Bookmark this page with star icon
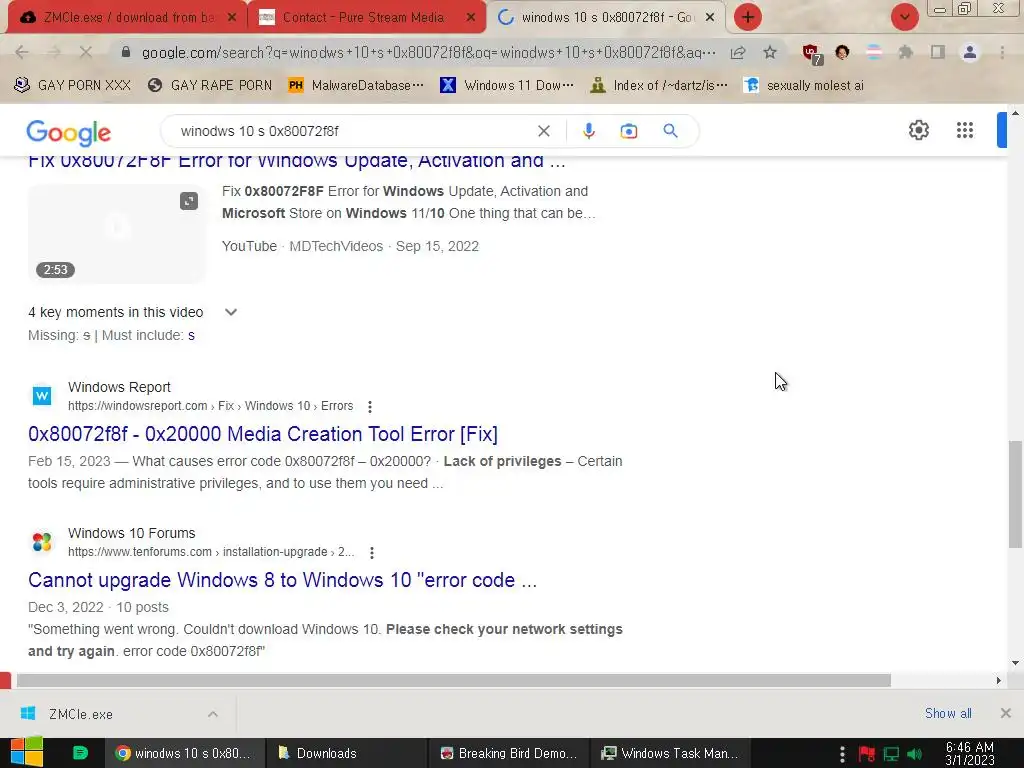 point(770,52)
